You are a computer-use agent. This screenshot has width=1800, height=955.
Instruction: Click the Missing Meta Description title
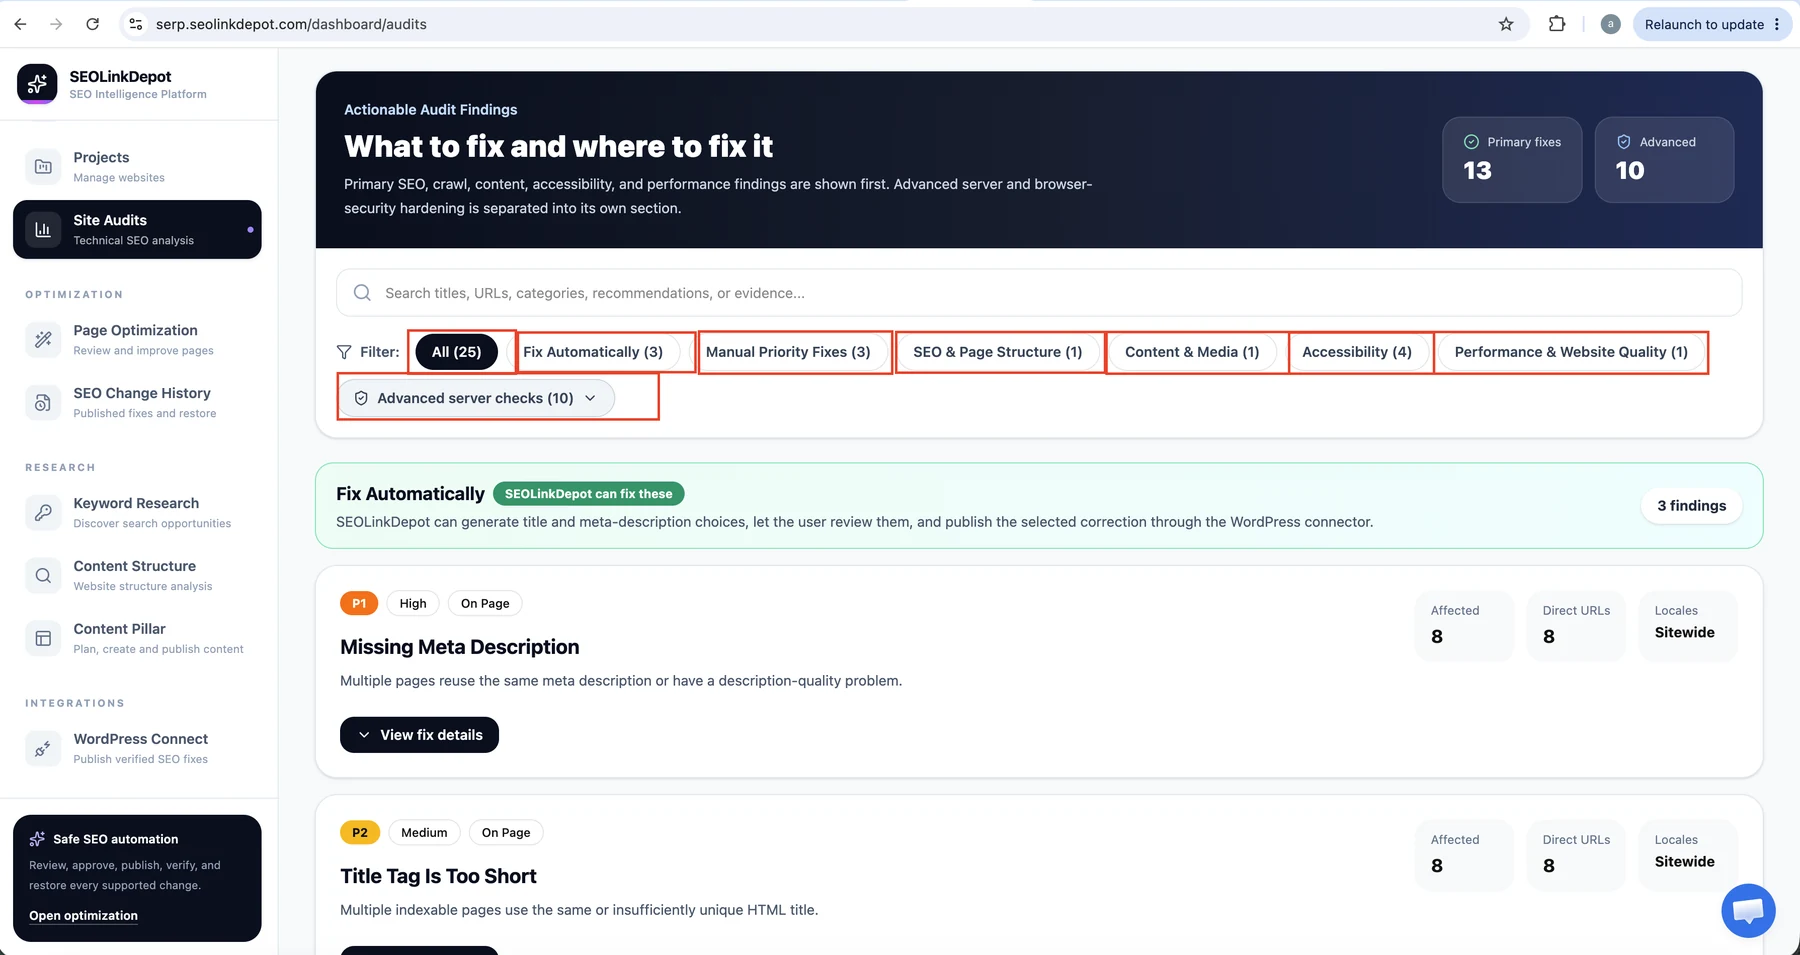pyautogui.click(x=459, y=647)
